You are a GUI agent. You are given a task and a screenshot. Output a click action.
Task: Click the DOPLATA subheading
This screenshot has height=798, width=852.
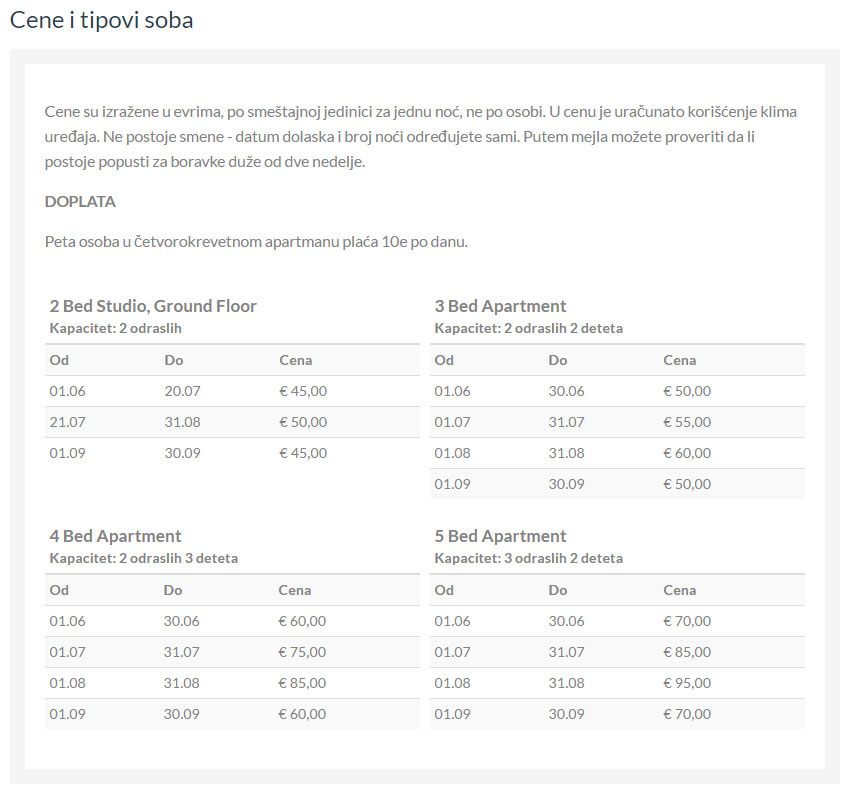(80, 202)
